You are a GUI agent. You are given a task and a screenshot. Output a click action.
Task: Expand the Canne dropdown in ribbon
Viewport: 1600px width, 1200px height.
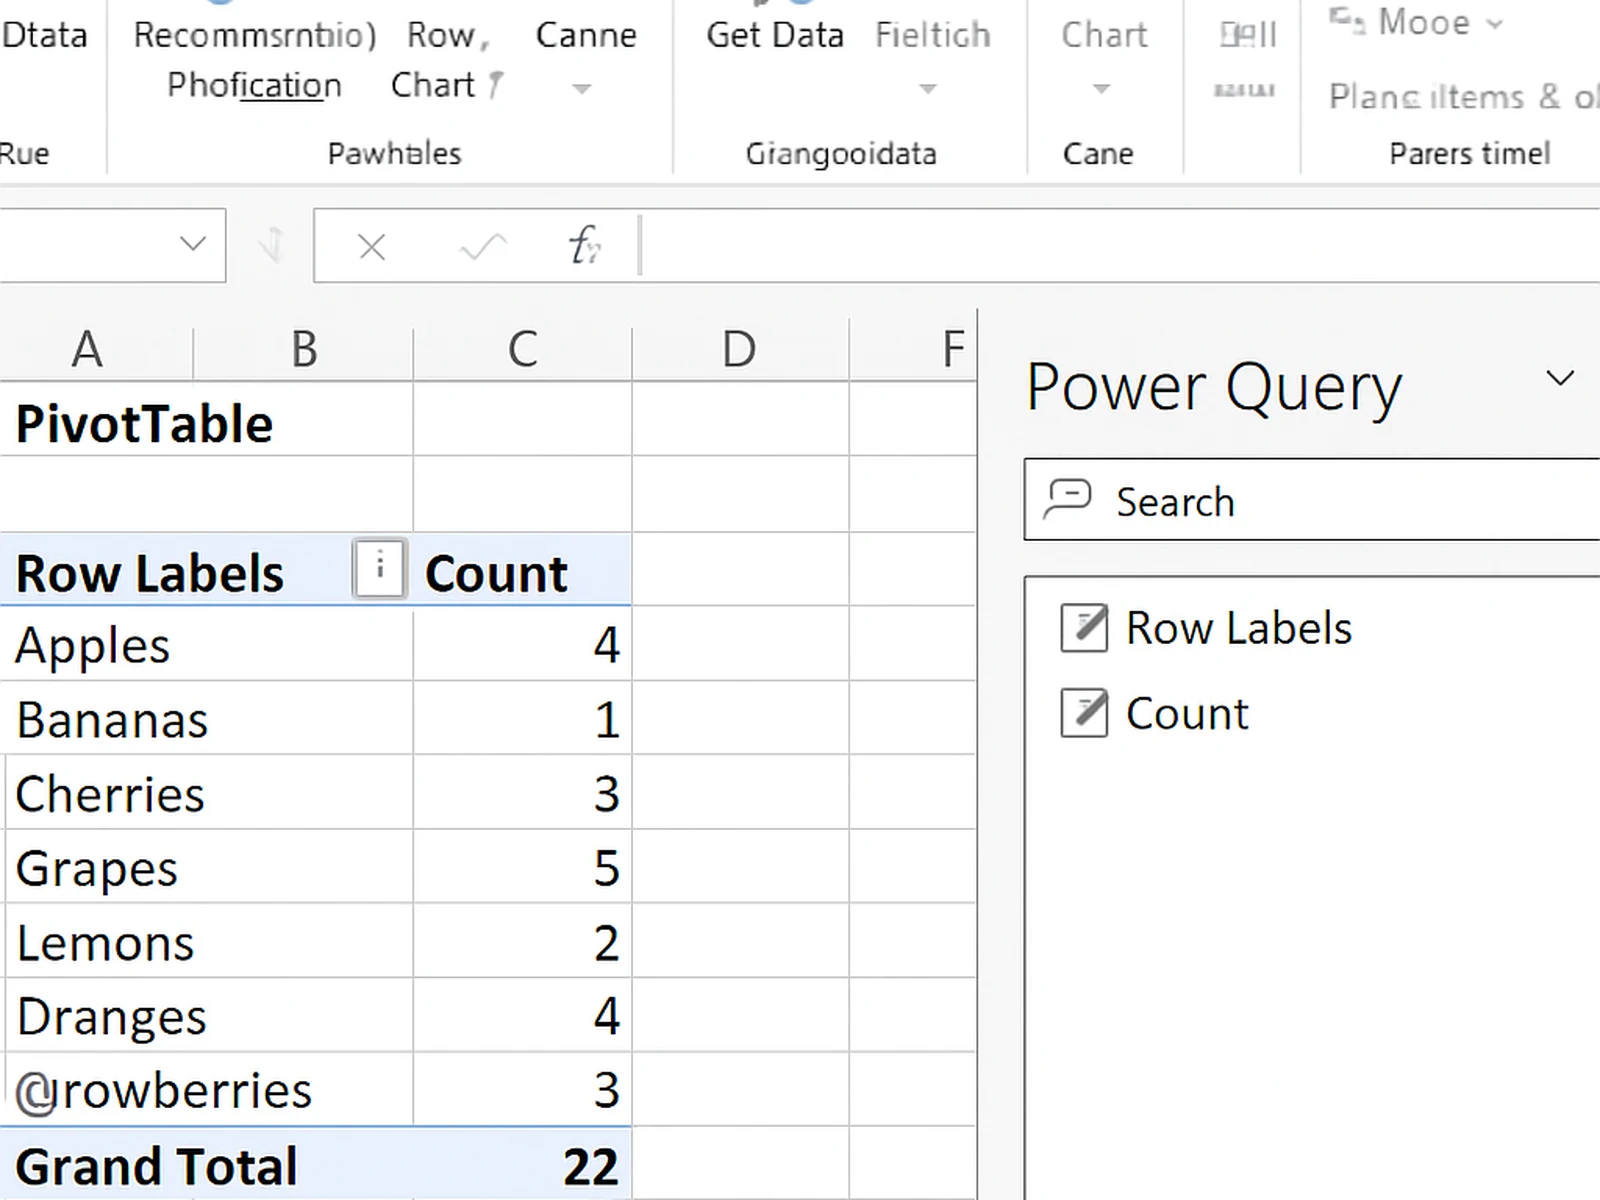tap(582, 89)
